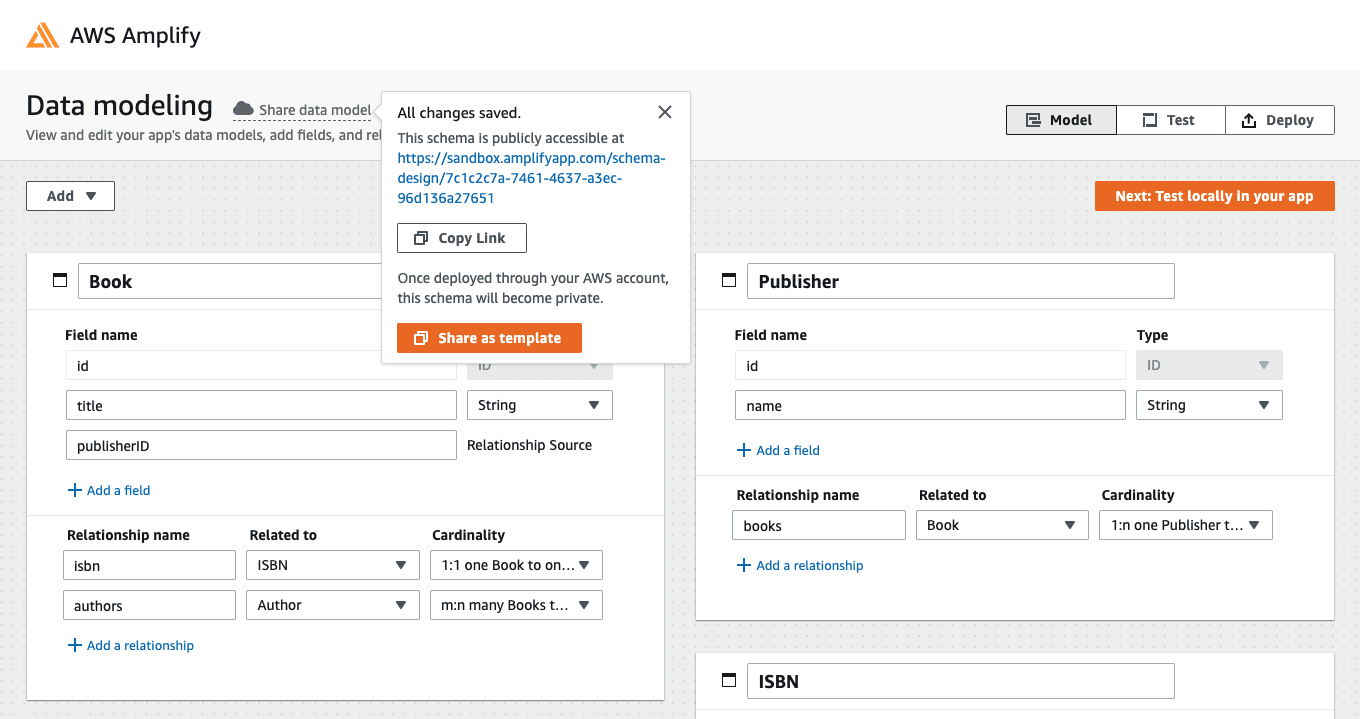Open Related to dropdown showing ISBN
Screen dimensions: 1360x719
[x=332, y=565]
